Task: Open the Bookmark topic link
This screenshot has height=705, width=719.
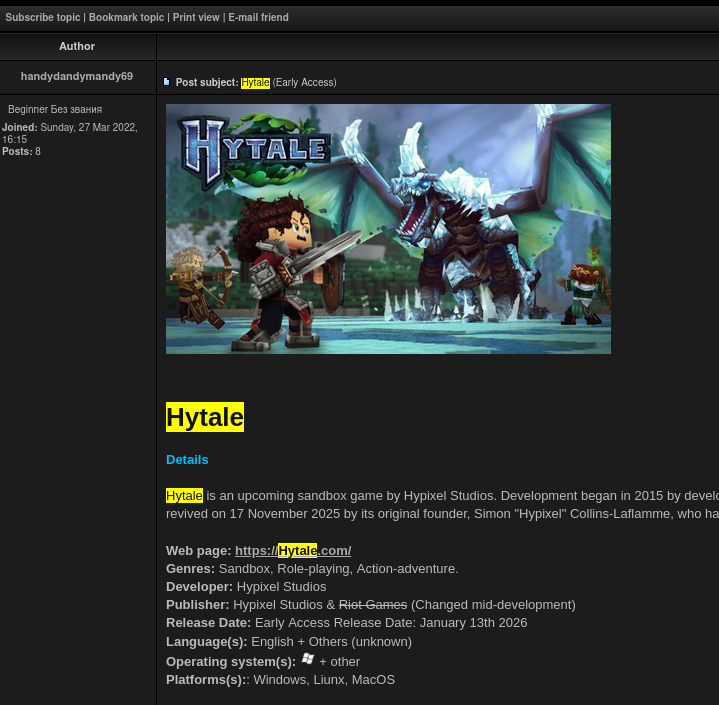Action: pyautogui.click(x=127, y=17)
